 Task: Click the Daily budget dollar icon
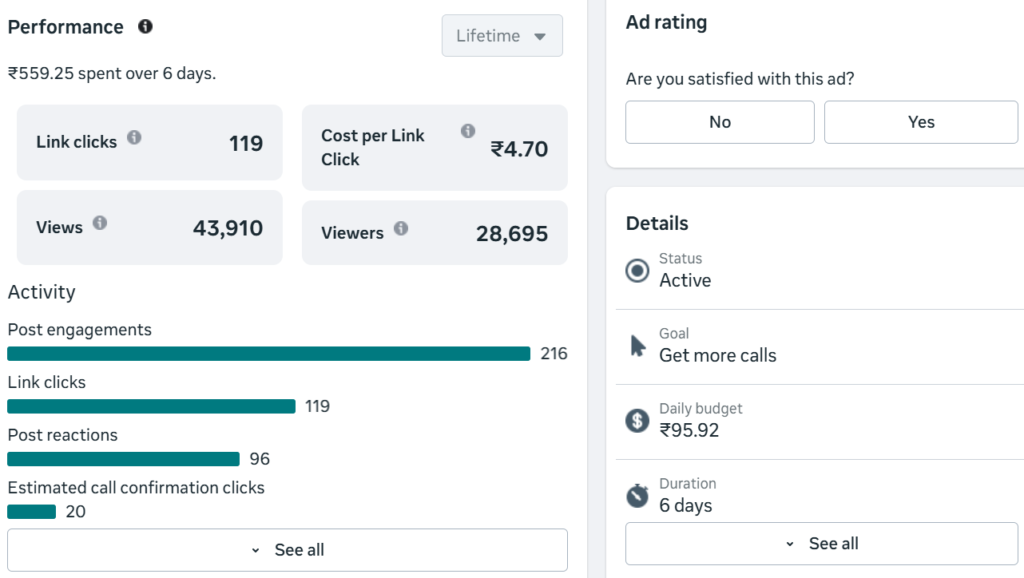[637, 421]
